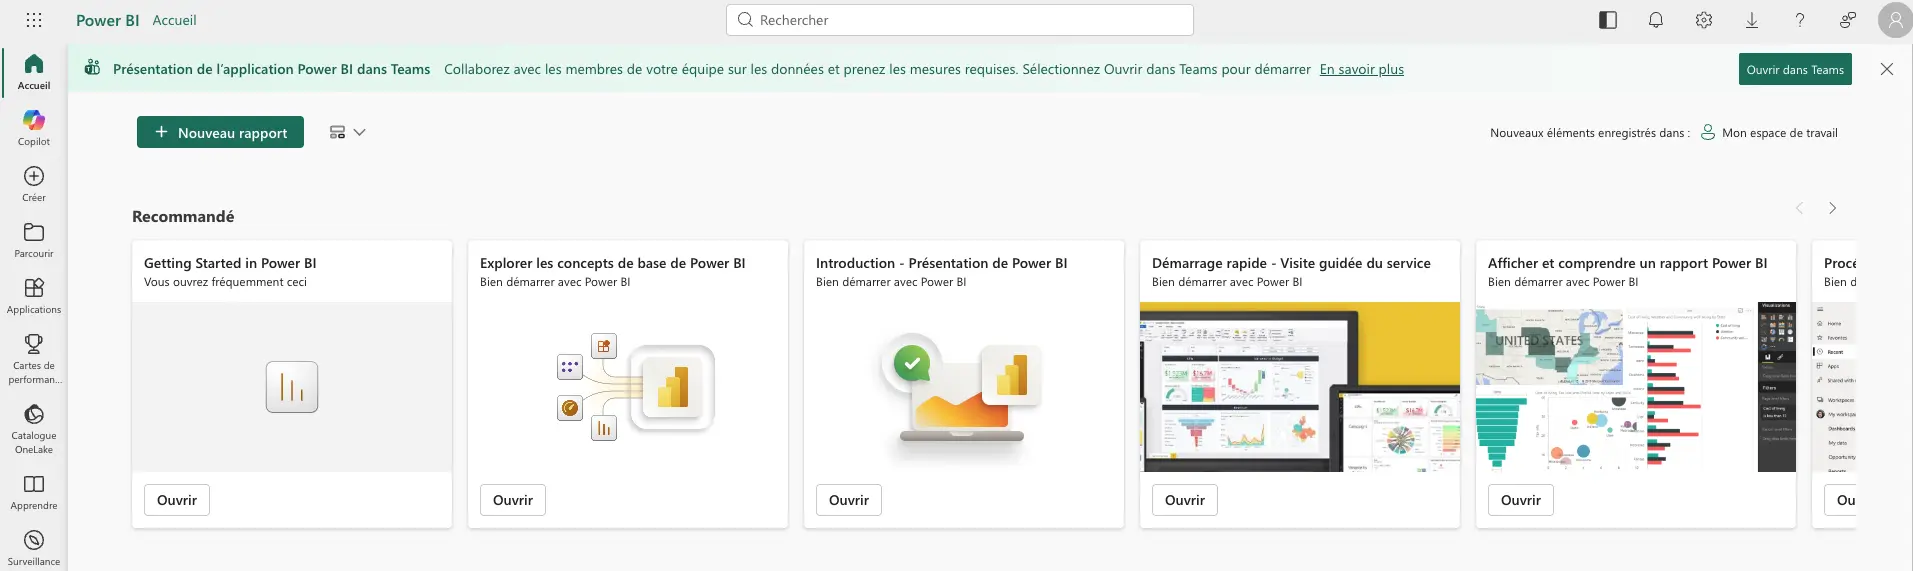Click the Recommandé next arrow
1913x571 pixels.
tap(1832, 208)
